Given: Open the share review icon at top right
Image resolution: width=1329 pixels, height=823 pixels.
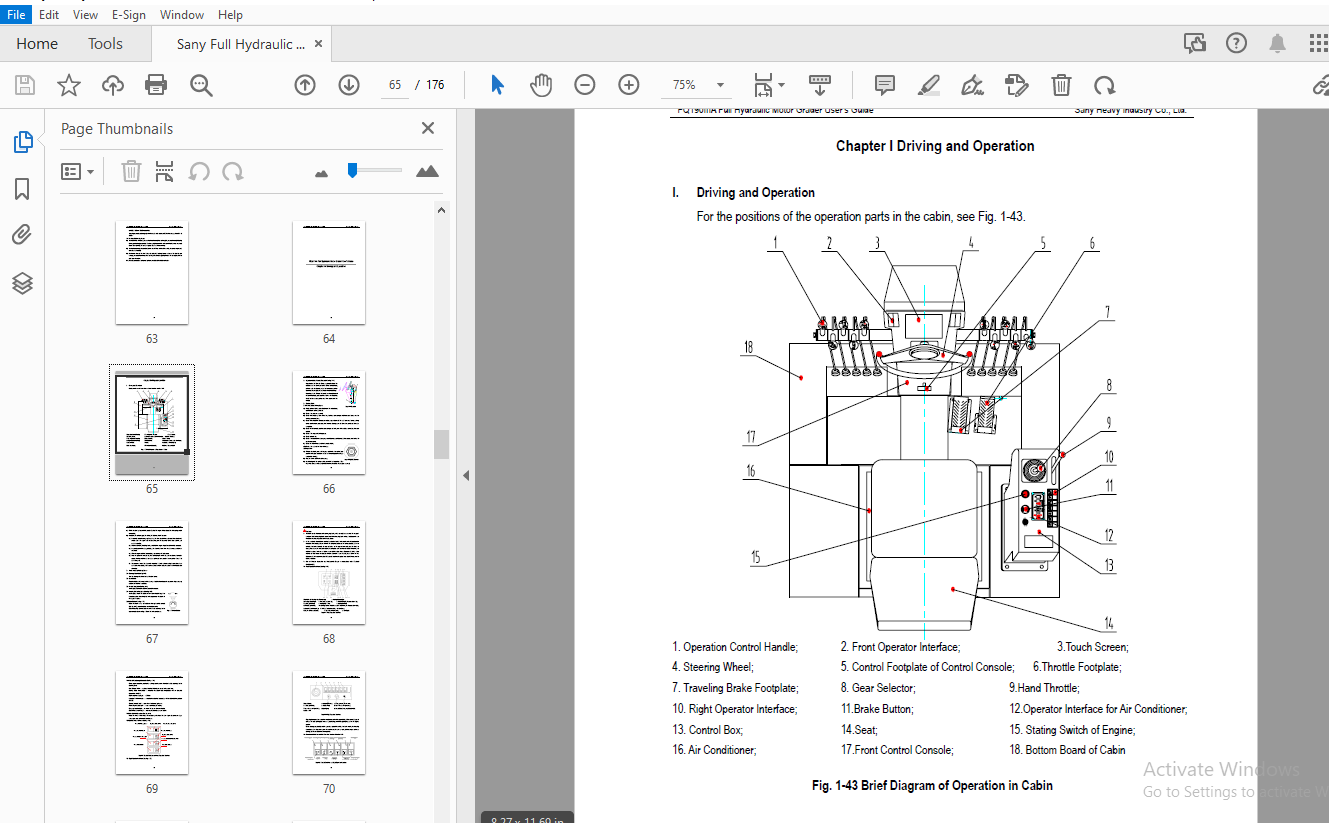Looking at the screenshot, I should [1194, 43].
